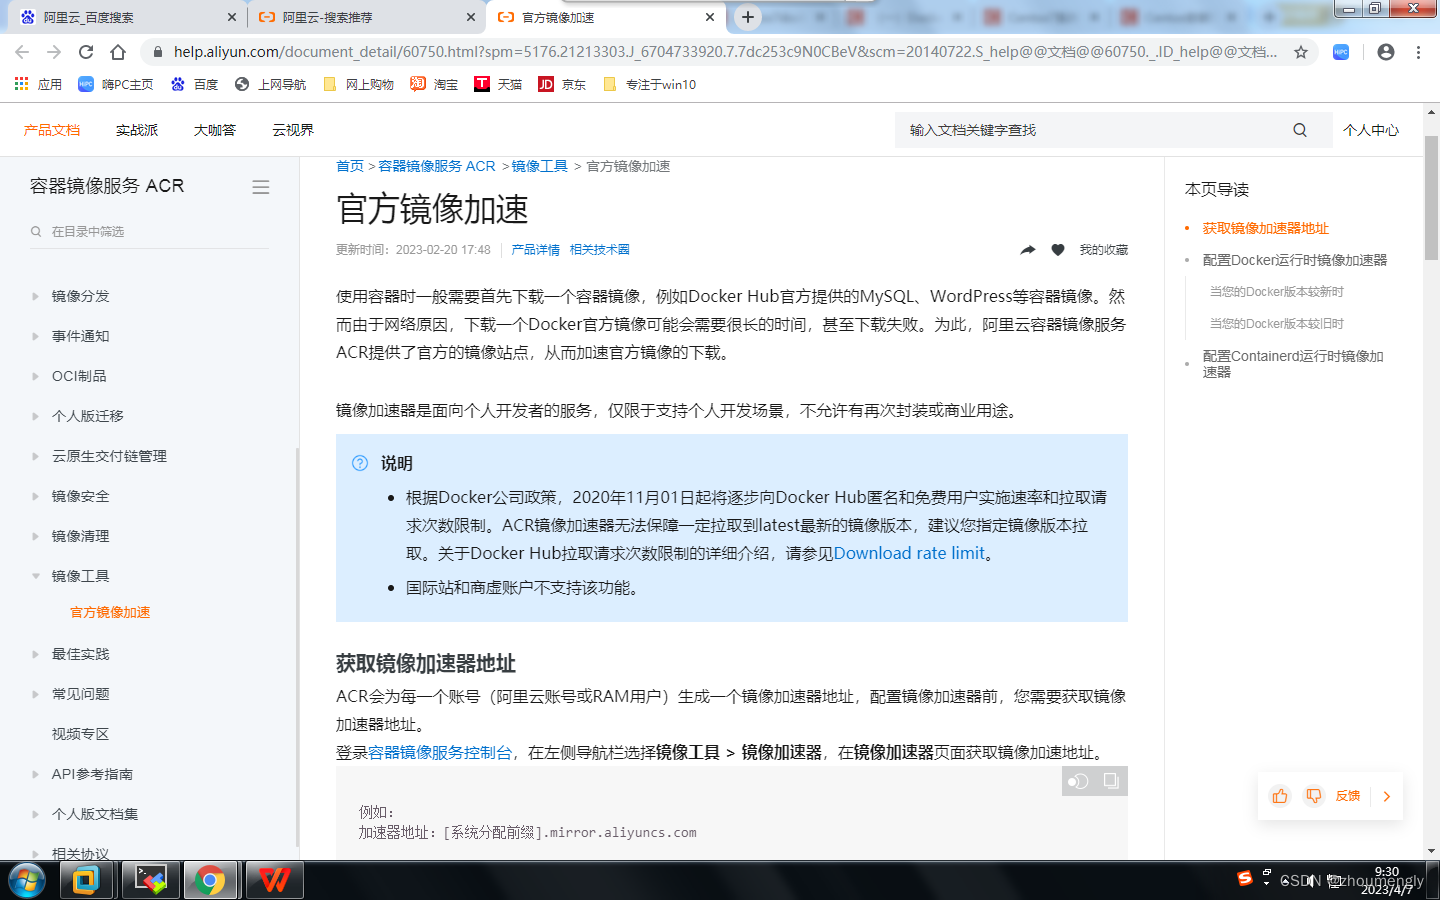Viewport: 1440px width, 900px height.
Task: Favorite the article with the heart icon
Action: [x=1058, y=249]
